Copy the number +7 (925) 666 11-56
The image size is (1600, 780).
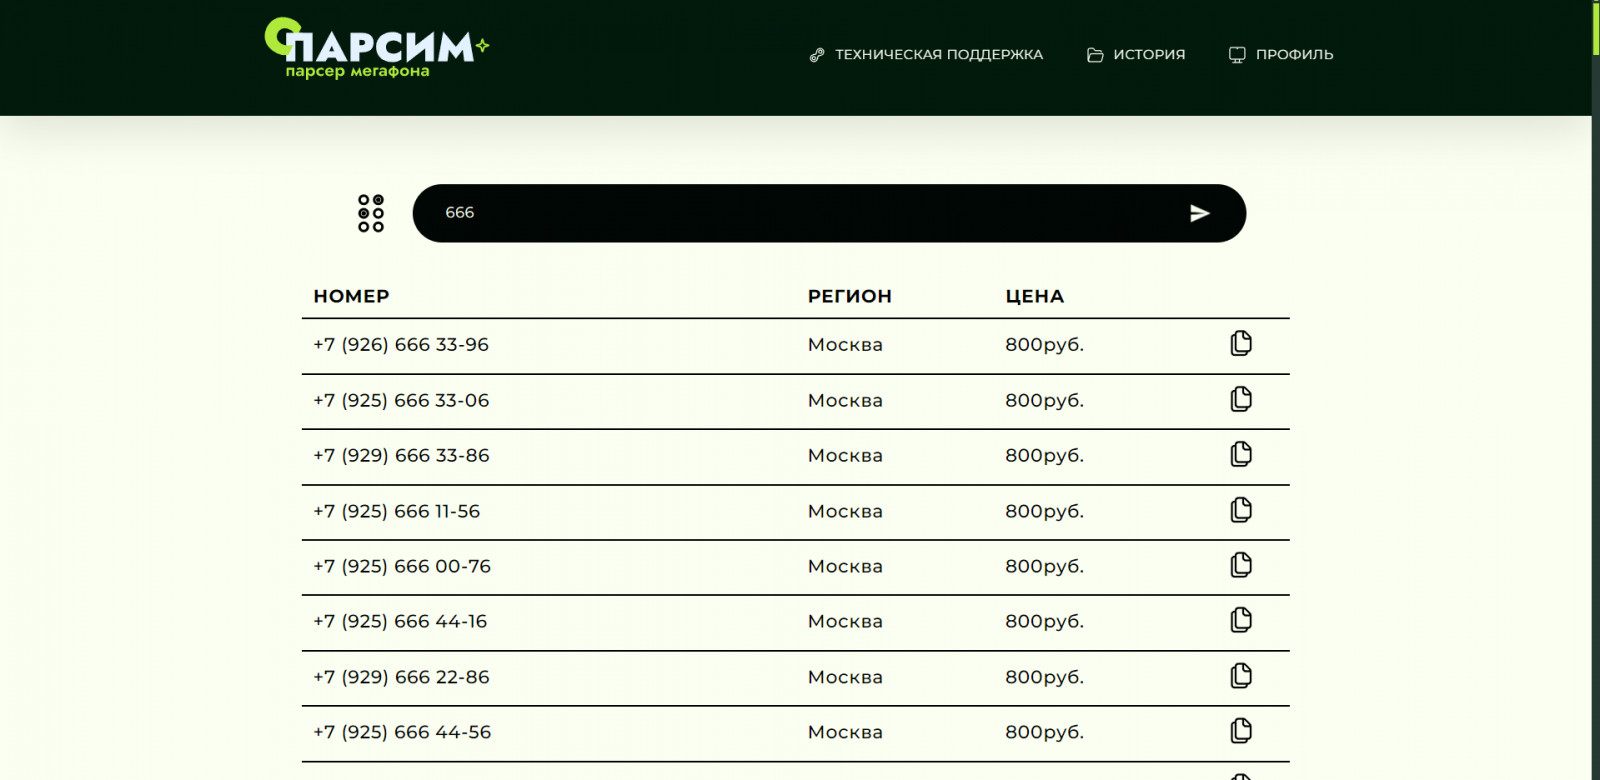coord(1240,511)
